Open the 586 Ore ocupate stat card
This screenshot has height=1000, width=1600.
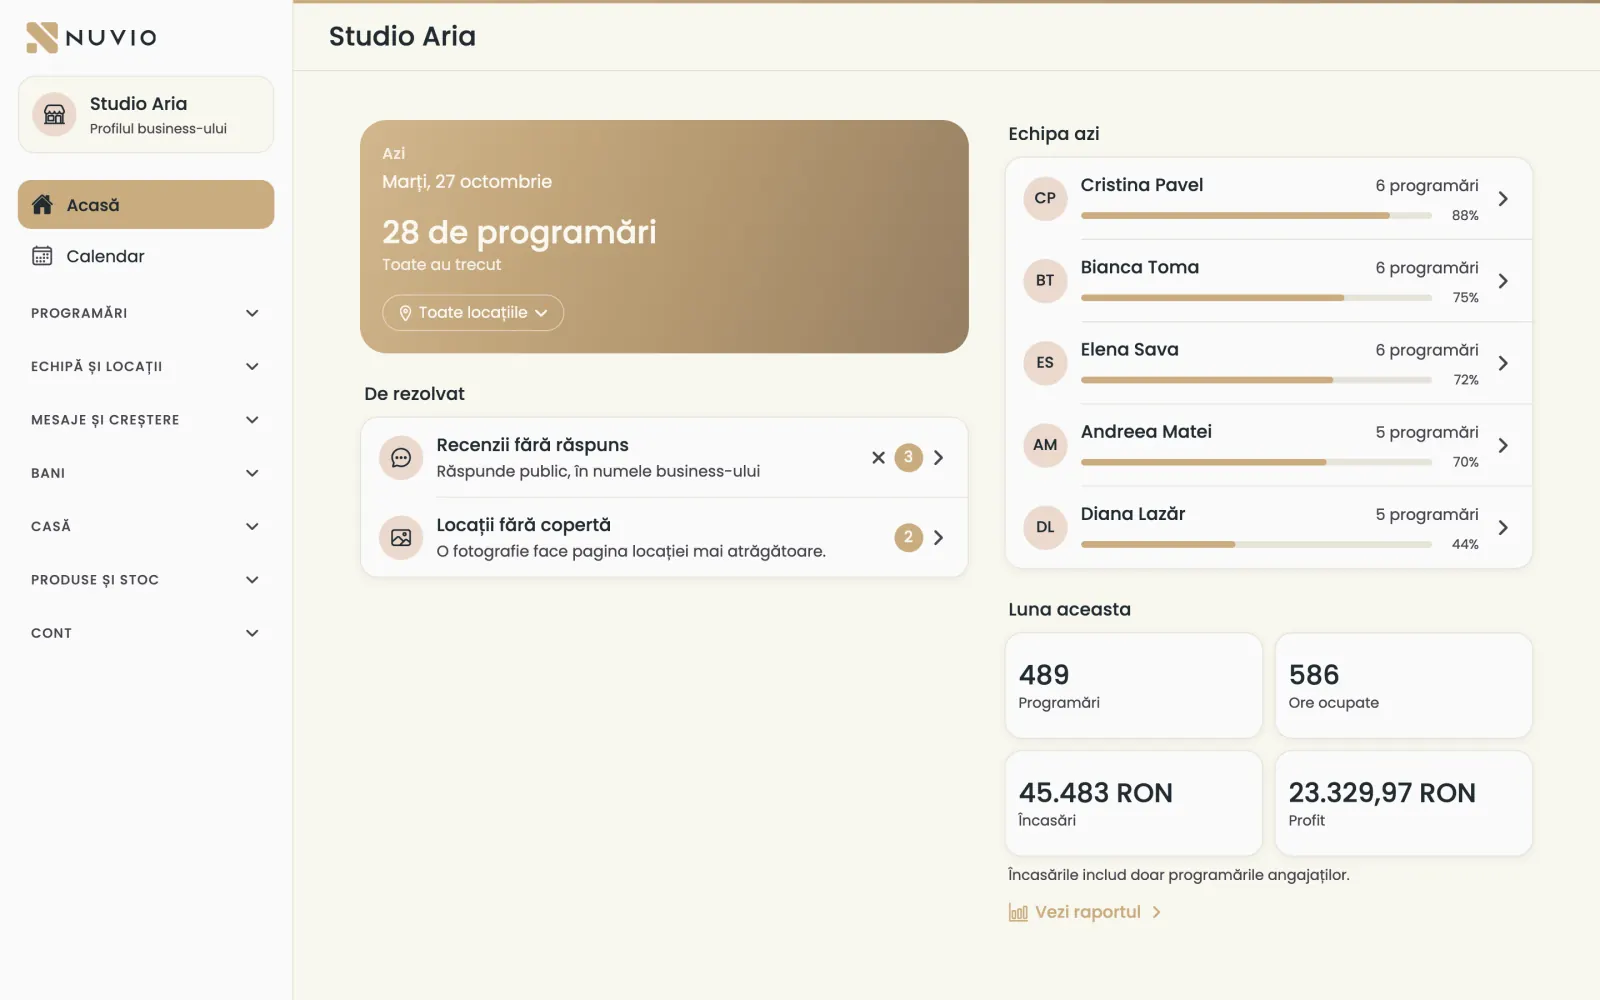point(1403,686)
